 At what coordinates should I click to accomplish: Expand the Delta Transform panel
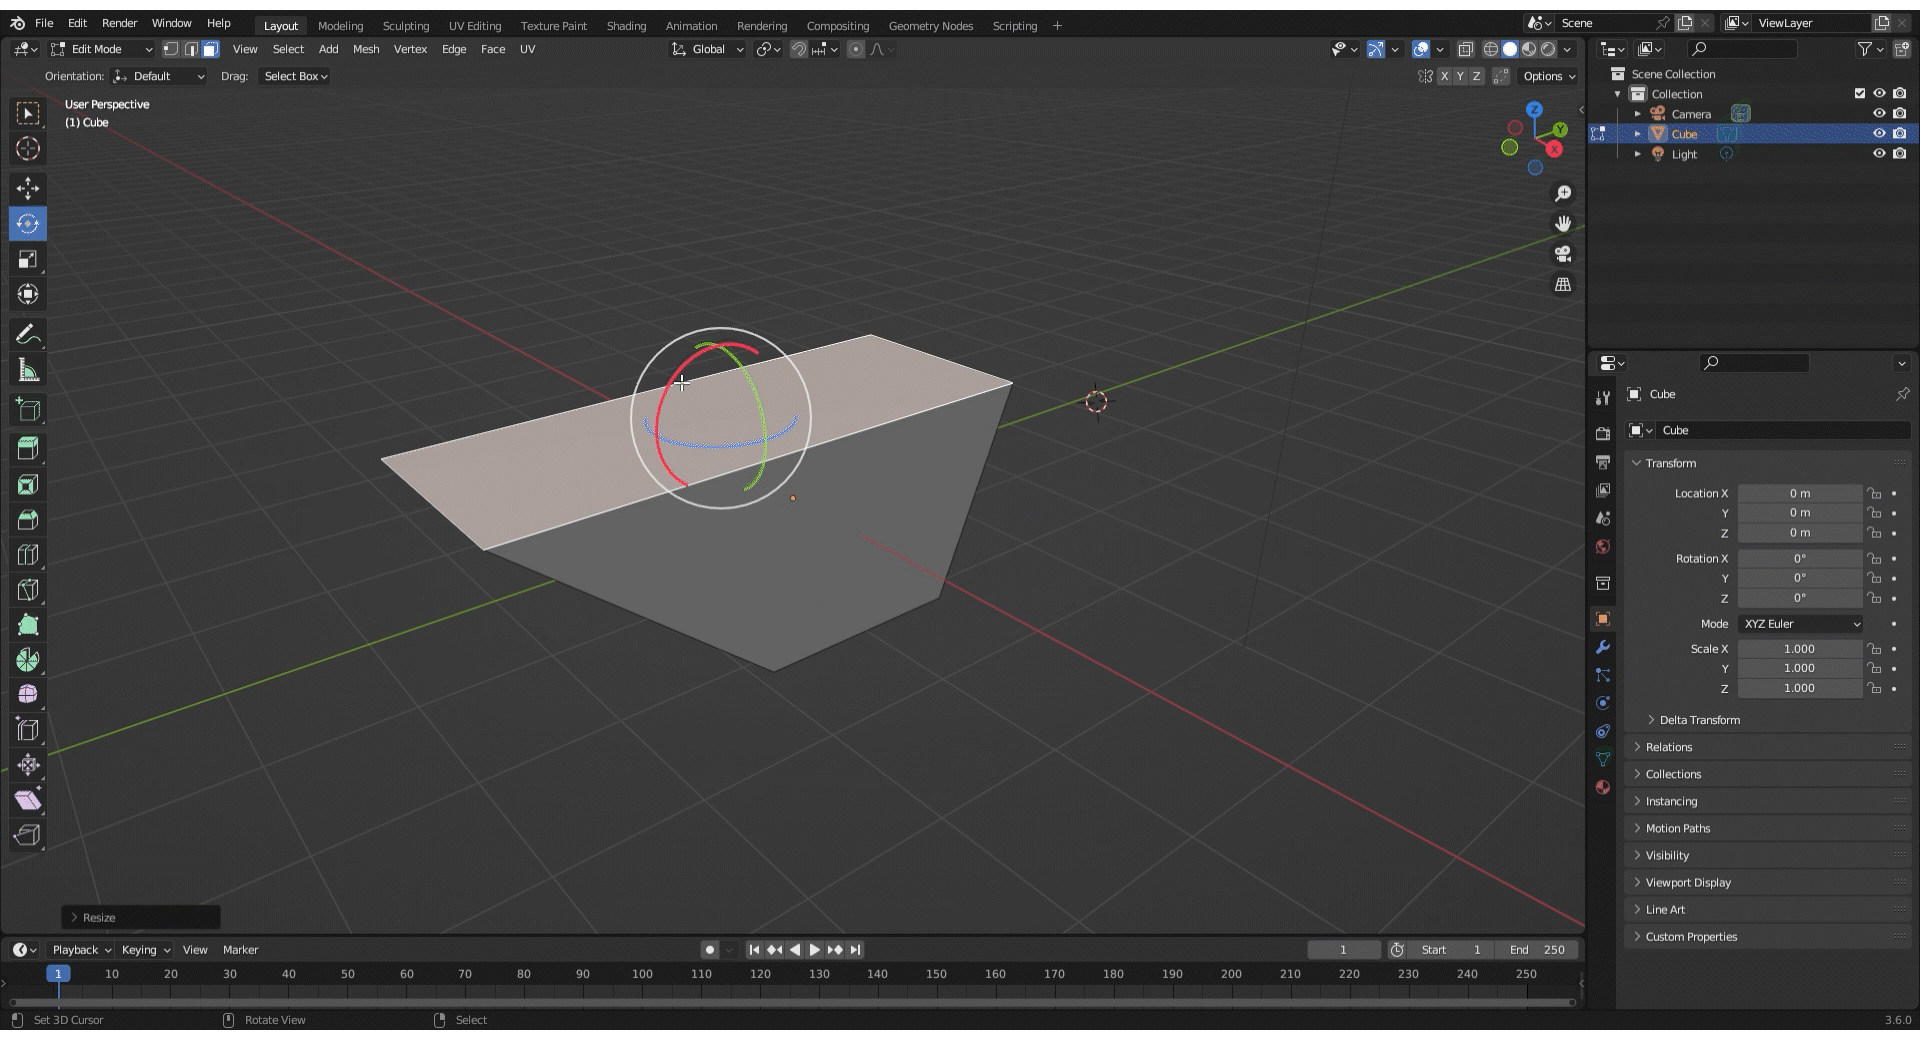point(1699,720)
